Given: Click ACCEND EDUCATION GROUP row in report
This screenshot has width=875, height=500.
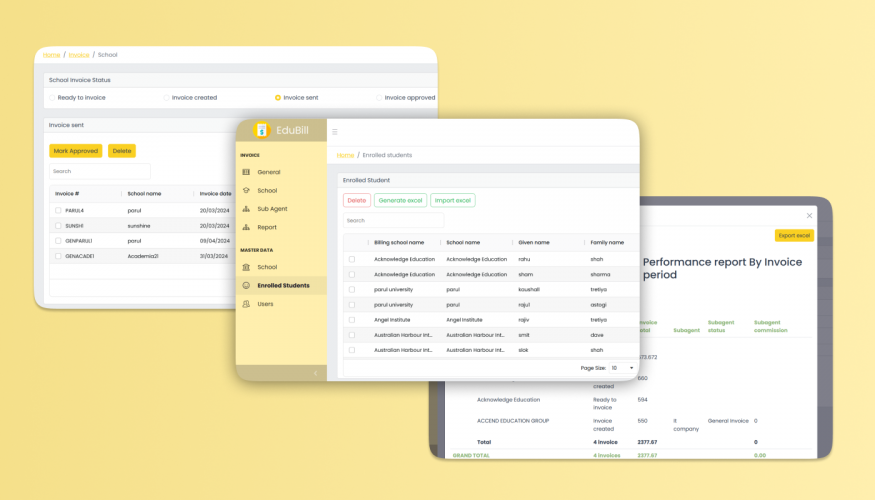Looking at the screenshot, I should tap(513, 421).
